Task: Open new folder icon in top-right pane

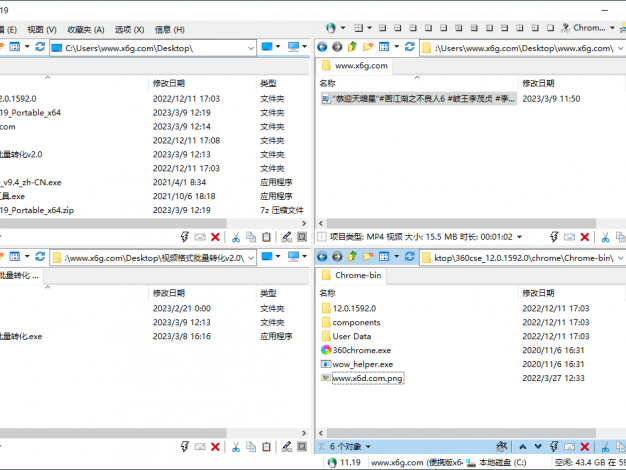Action: pos(368,47)
